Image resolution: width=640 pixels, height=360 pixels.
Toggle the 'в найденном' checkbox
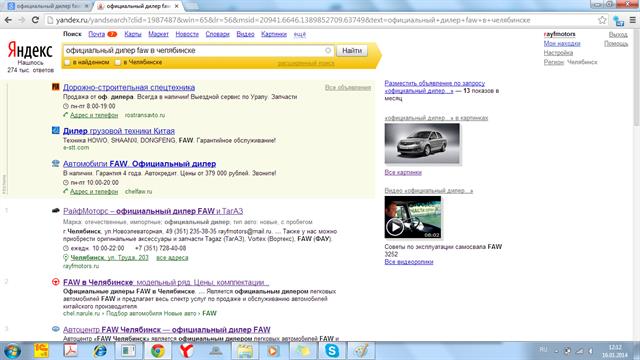click(x=67, y=62)
